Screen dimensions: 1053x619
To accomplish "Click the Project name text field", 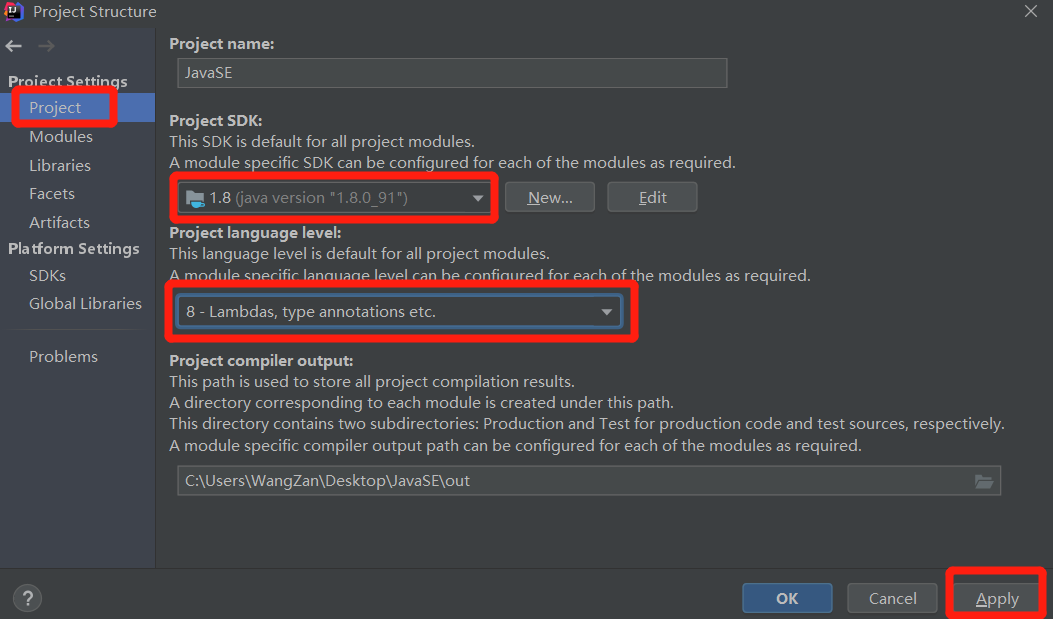I will point(451,73).
